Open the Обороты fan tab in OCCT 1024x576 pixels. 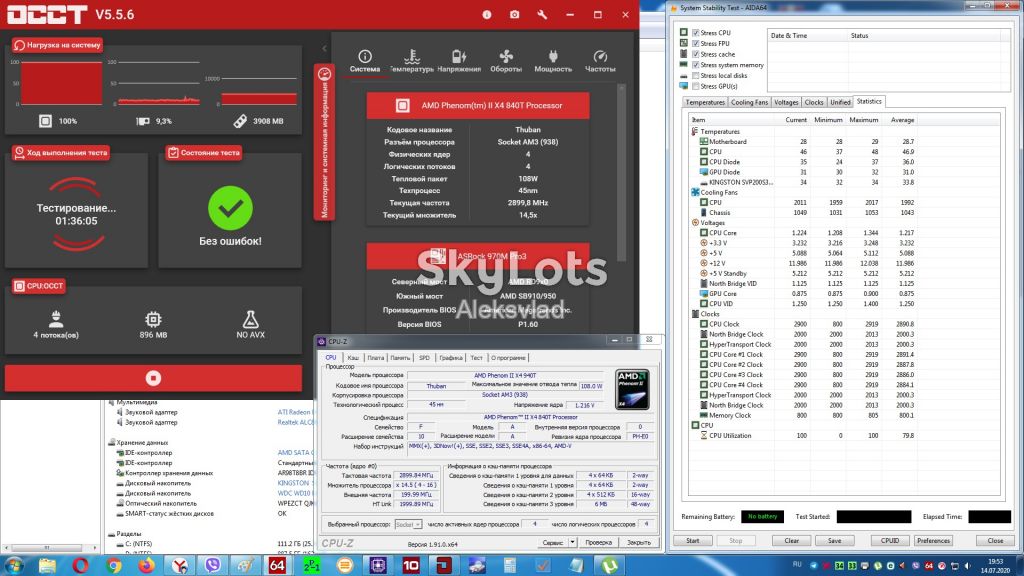pyautogui.click(x=506, y=61)
